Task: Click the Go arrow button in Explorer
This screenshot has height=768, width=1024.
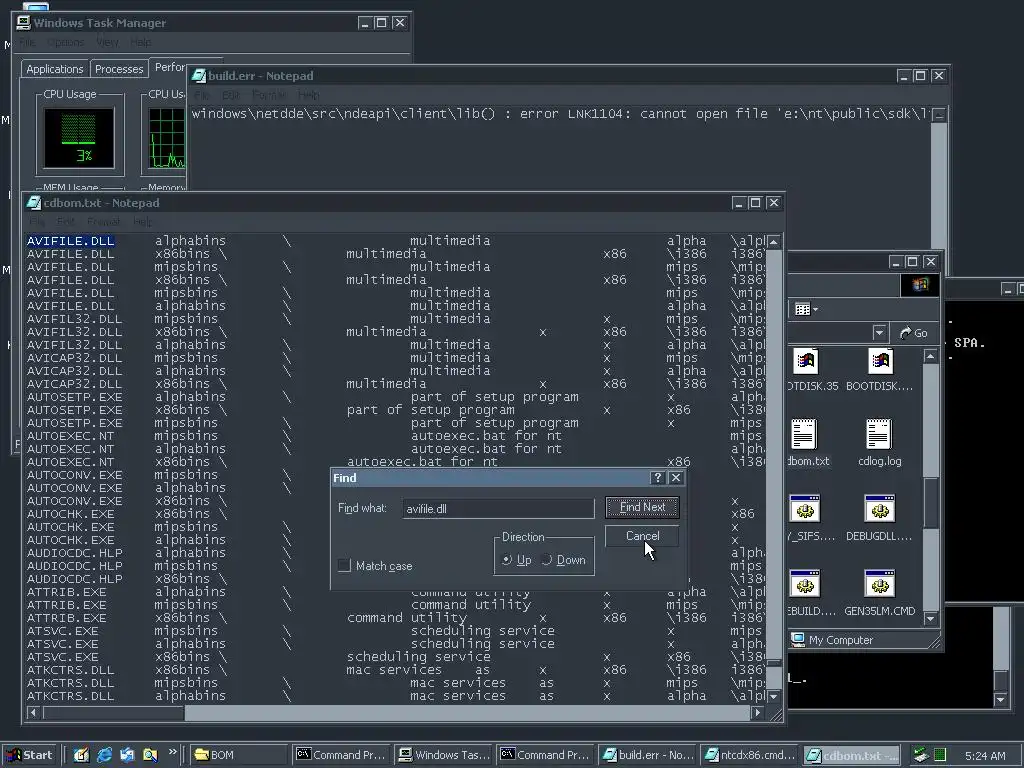Action: click(914, 333)
